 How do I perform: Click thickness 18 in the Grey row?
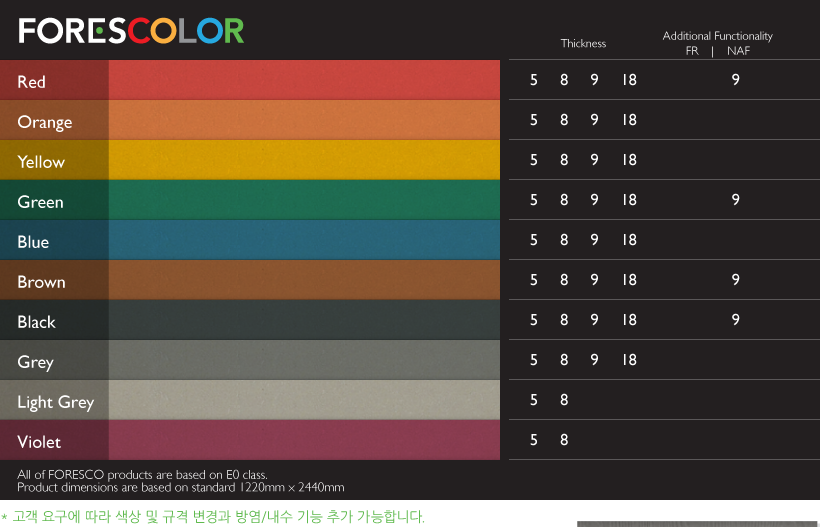coord(629,360)
